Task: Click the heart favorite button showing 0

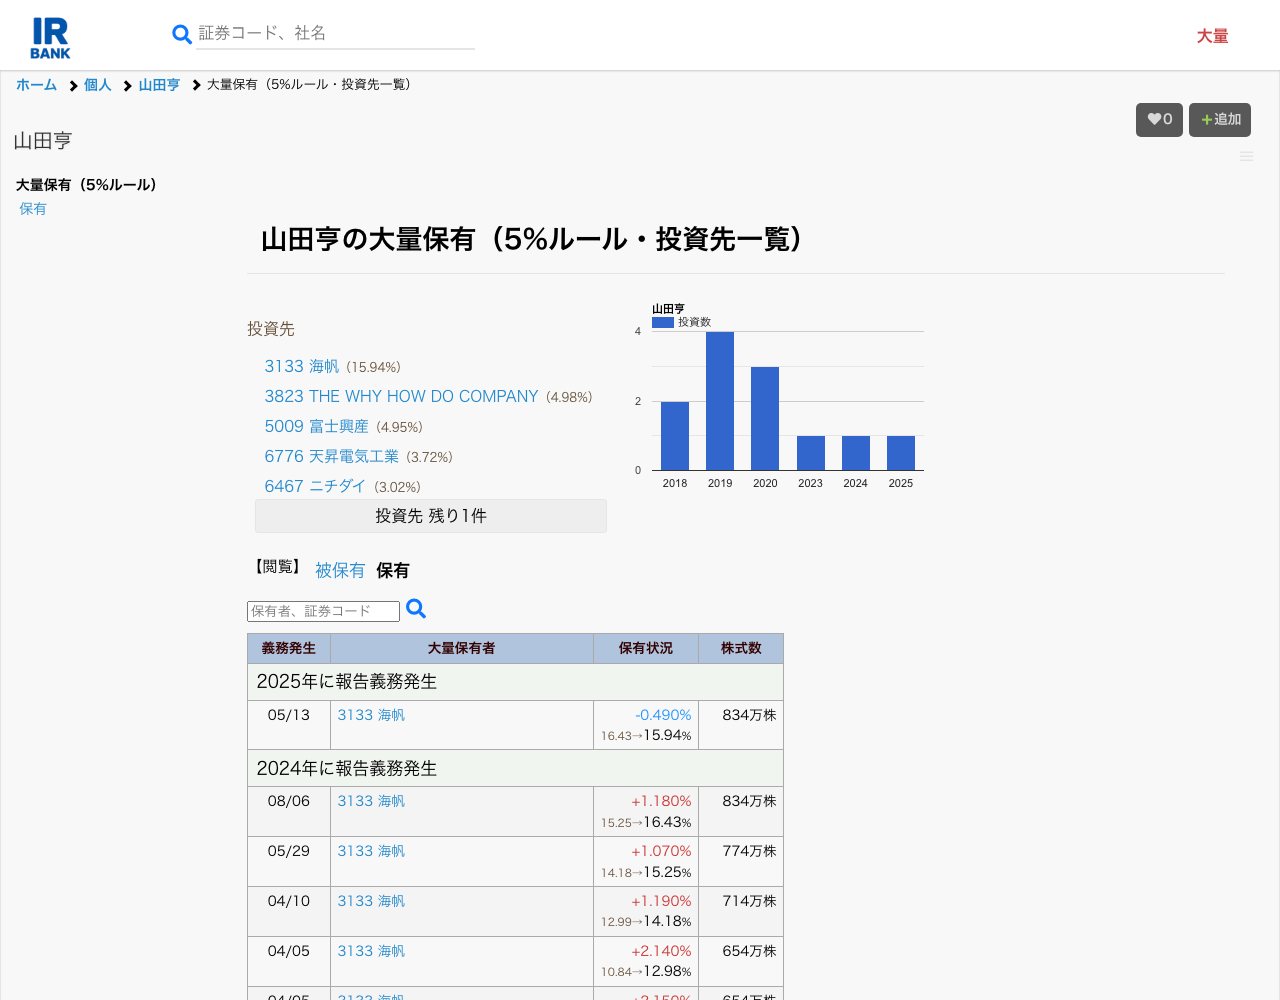Action: tap(1159, 120)
